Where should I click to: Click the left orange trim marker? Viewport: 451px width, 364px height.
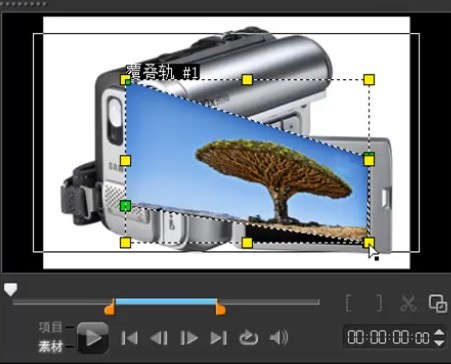(x=110, y=307)
